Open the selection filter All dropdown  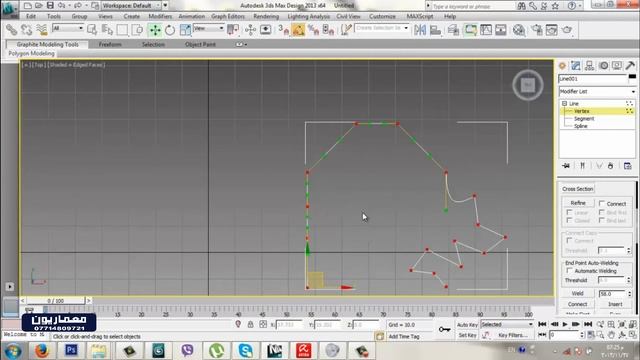[68, 28]
